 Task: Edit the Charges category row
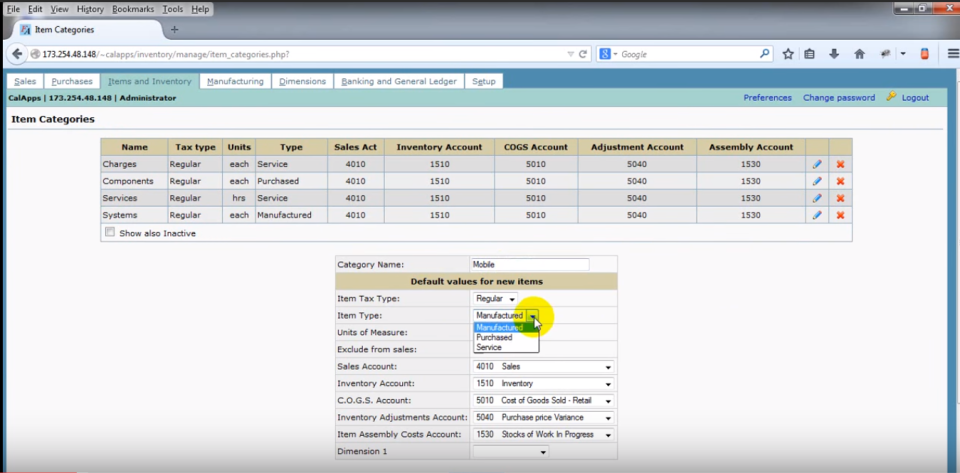click(817, 164)
